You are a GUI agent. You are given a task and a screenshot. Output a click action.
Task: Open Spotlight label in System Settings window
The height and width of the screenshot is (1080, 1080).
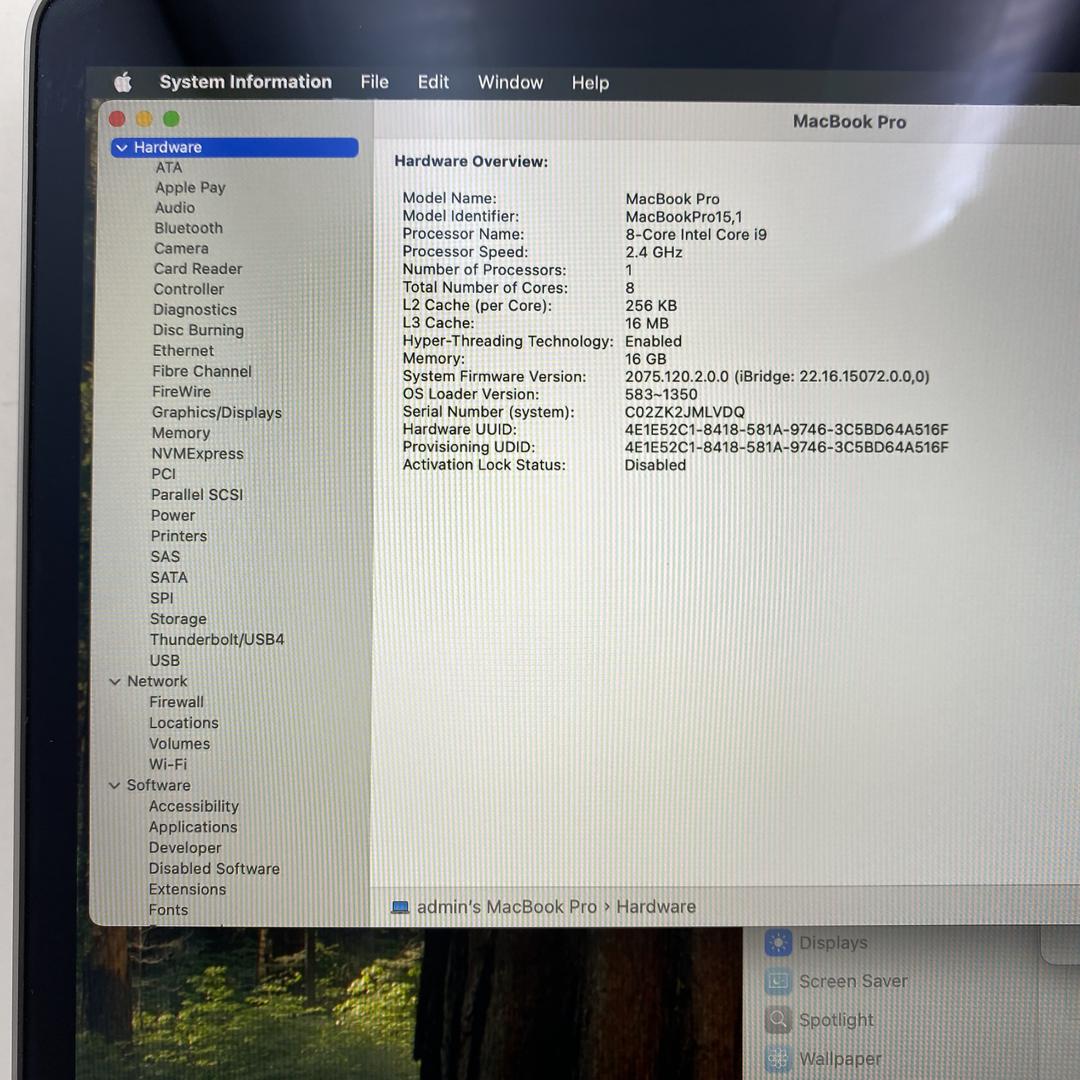tap(836, 1020)
